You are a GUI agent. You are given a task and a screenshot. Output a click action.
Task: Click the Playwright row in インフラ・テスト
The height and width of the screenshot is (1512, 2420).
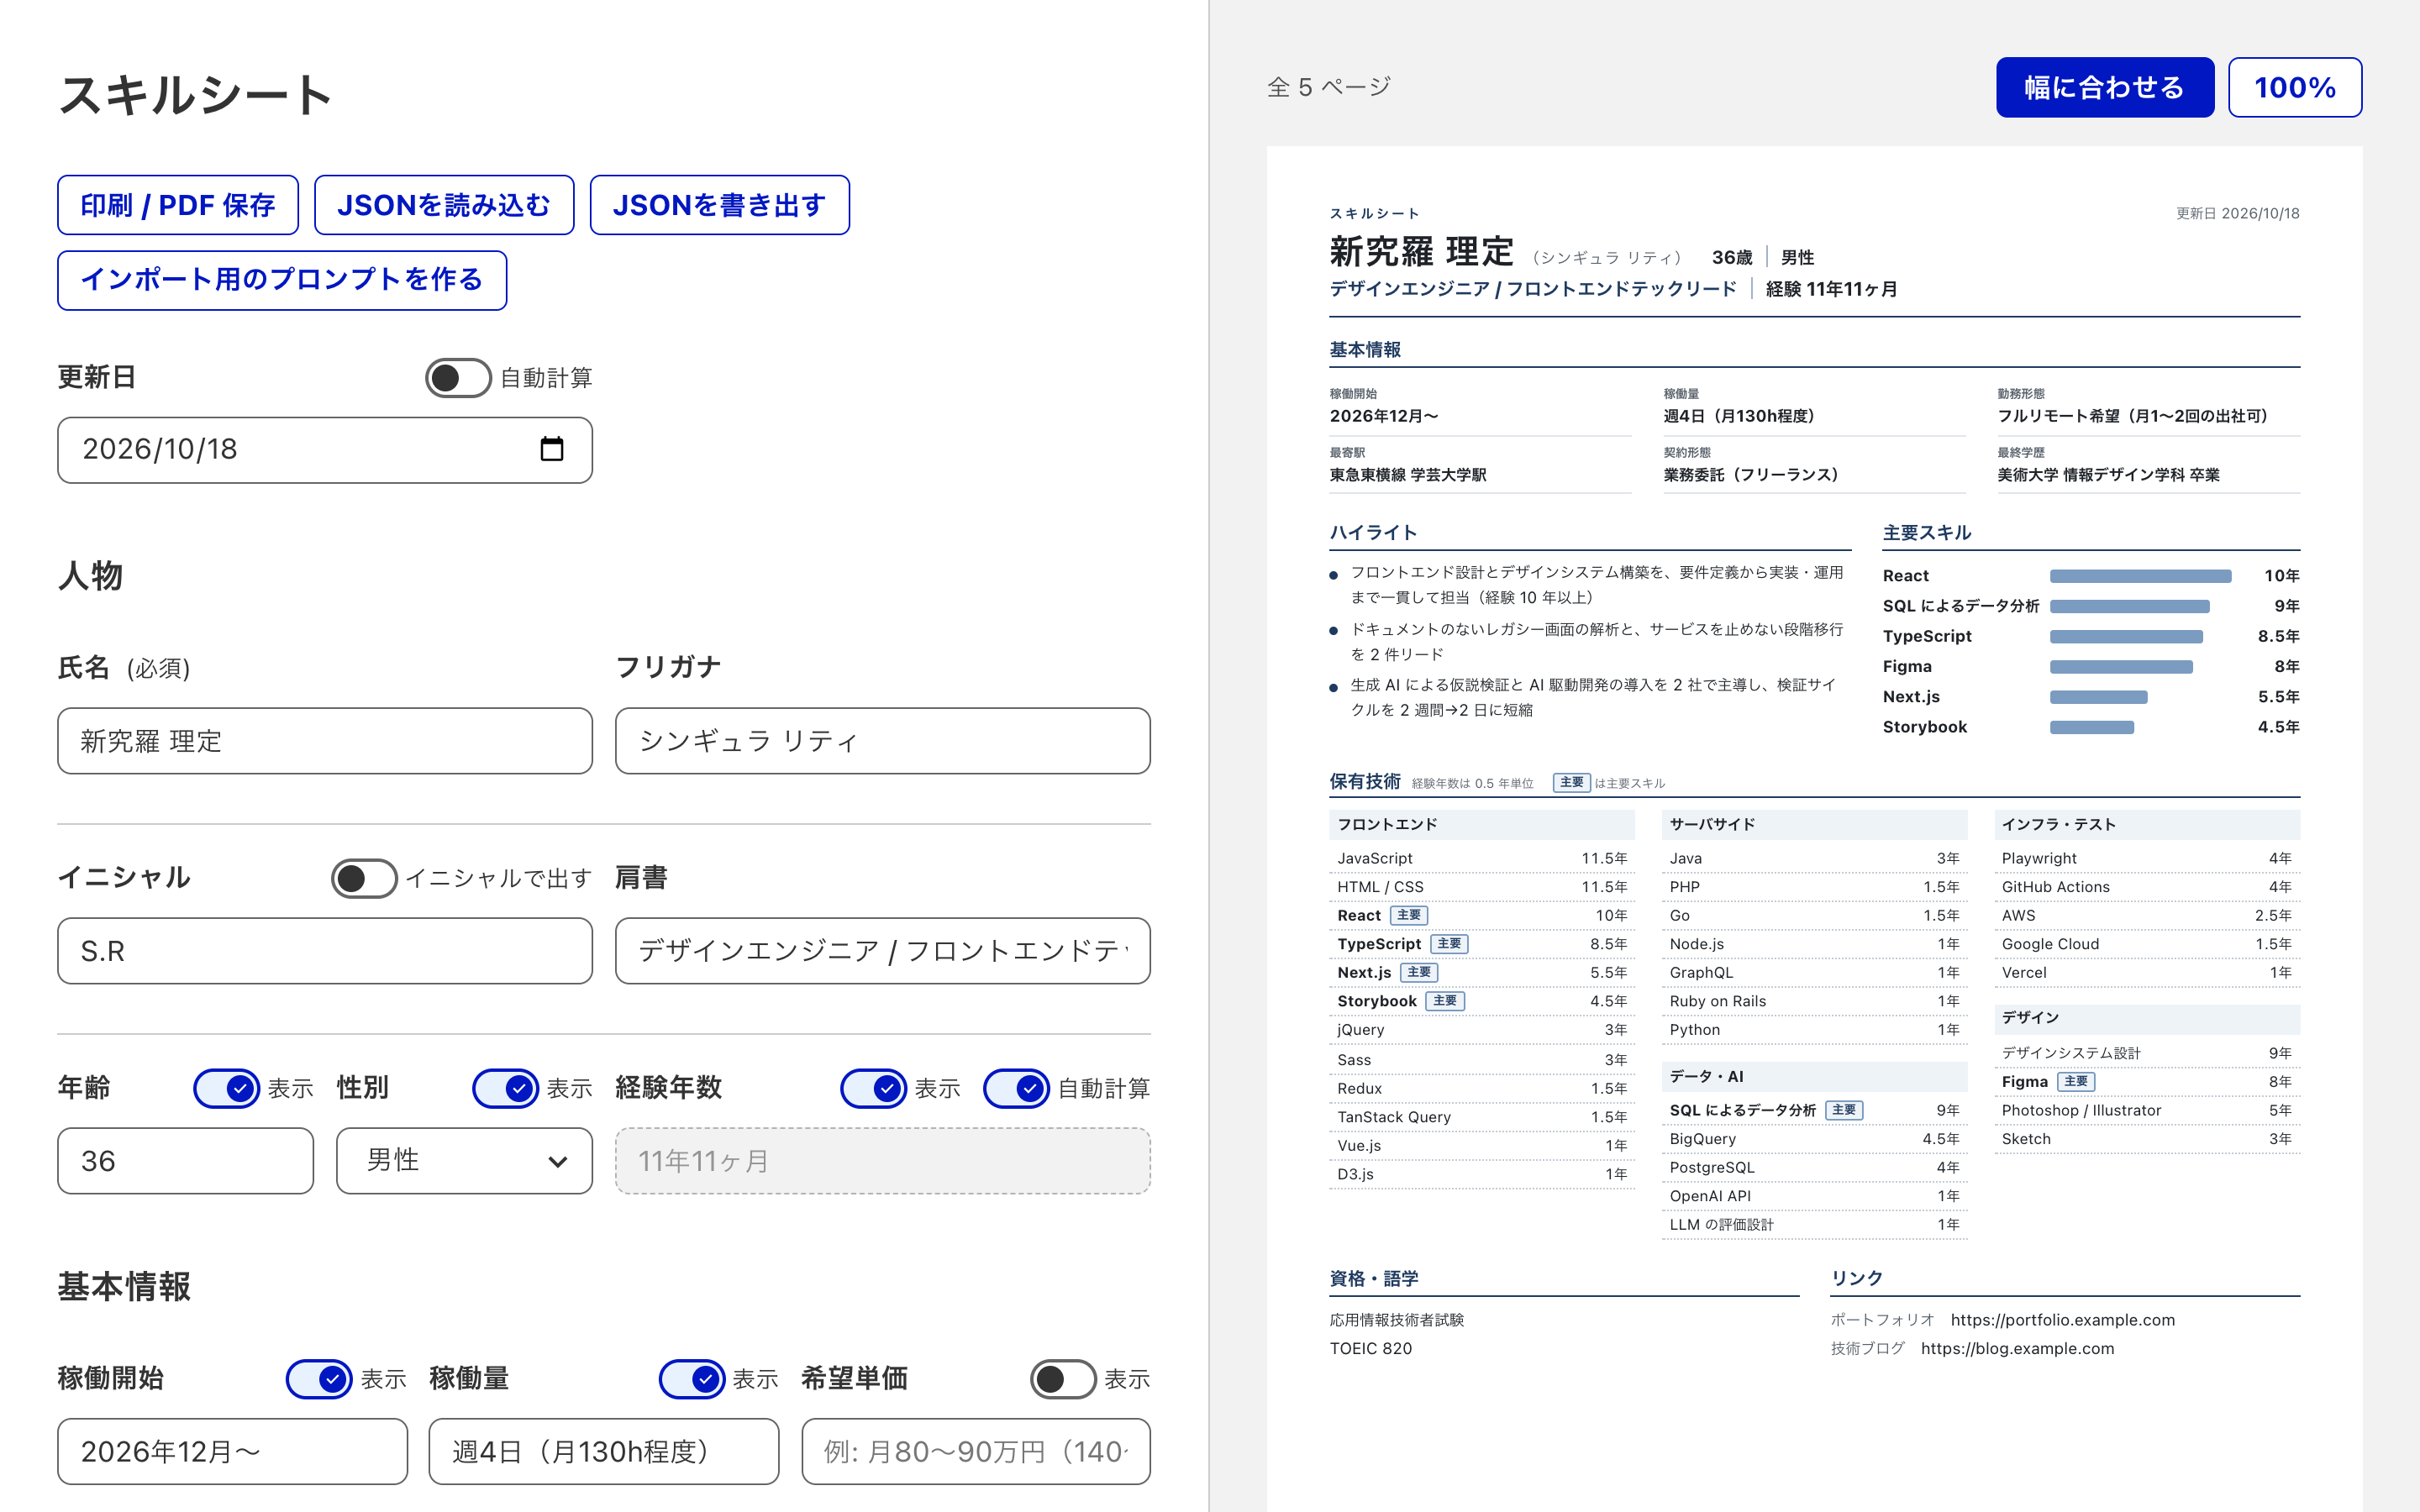(x=2147, y=858)
